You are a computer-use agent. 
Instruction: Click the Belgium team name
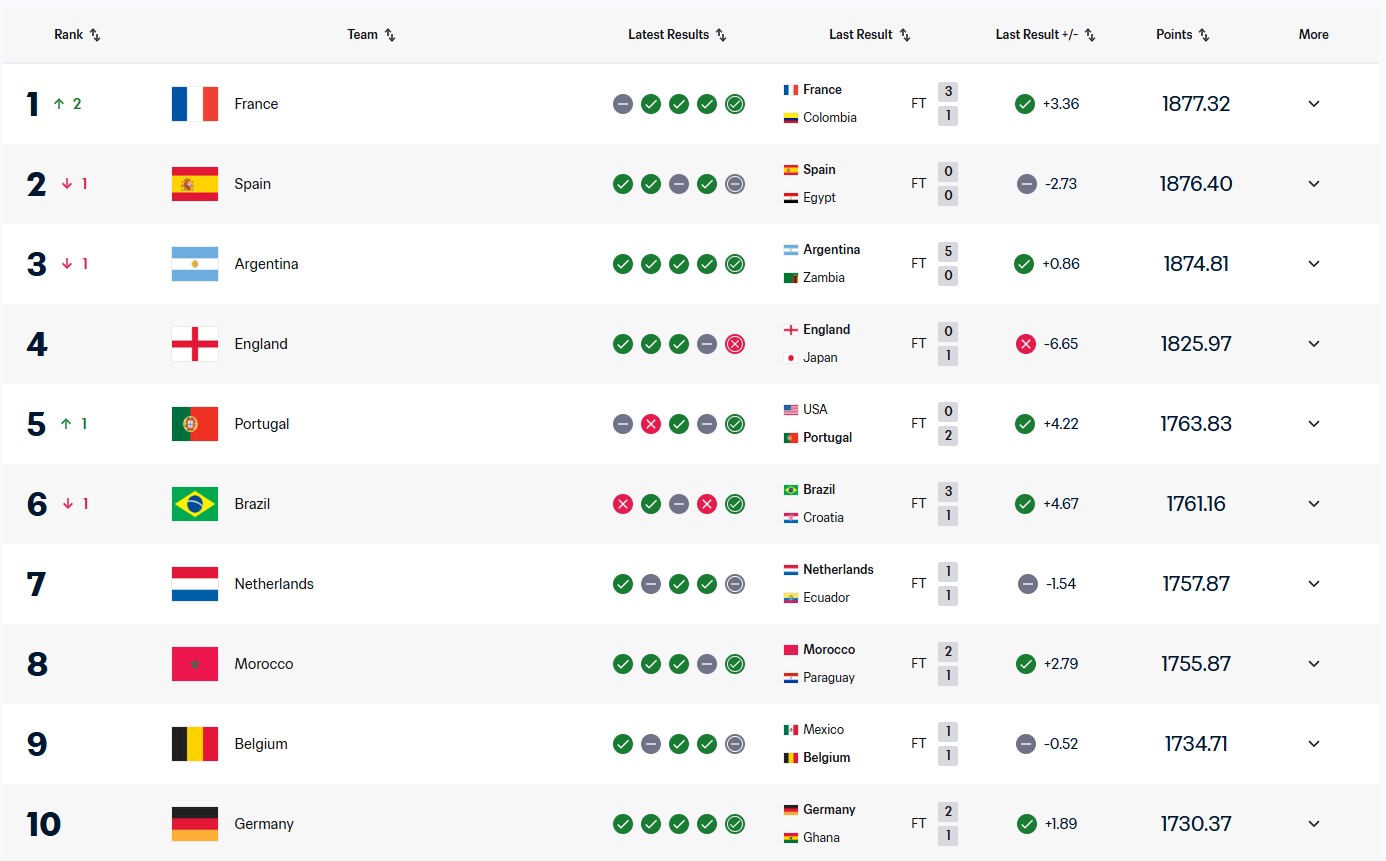coord(261,744)
